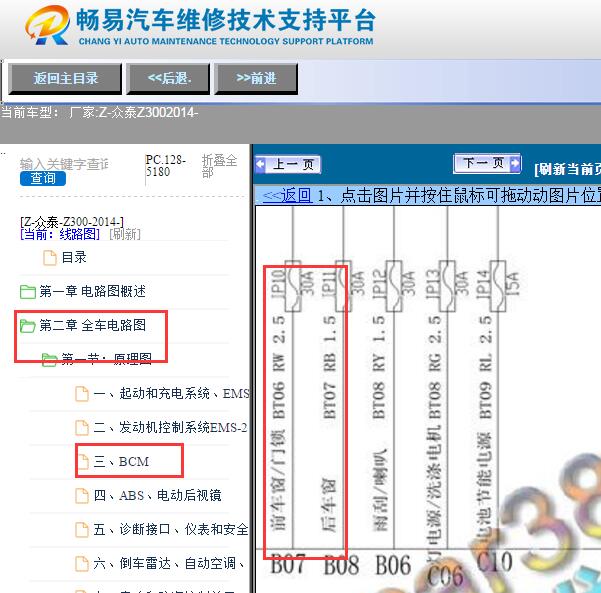The image size is (601, 593).
Task: Click the JP14 15A fuse in the diagram
Action: tap(498, 286)
